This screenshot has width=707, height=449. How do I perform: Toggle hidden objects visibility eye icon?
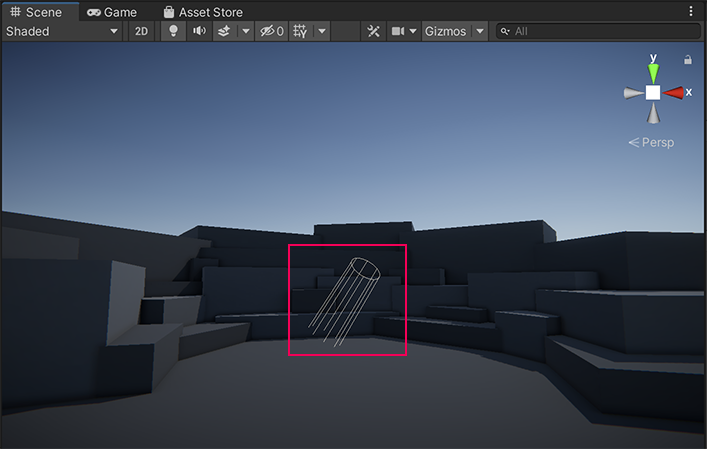271,31
